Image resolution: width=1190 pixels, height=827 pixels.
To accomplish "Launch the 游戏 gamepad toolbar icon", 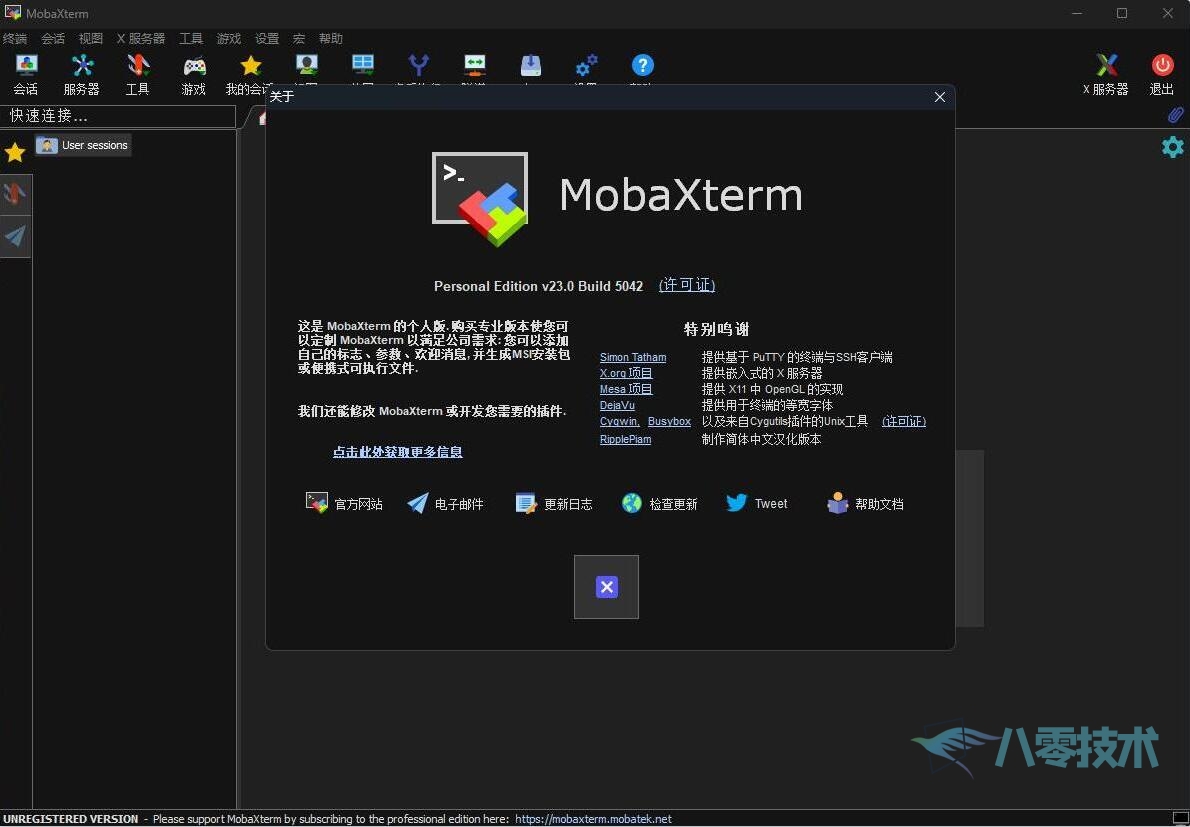I will 194,74.
